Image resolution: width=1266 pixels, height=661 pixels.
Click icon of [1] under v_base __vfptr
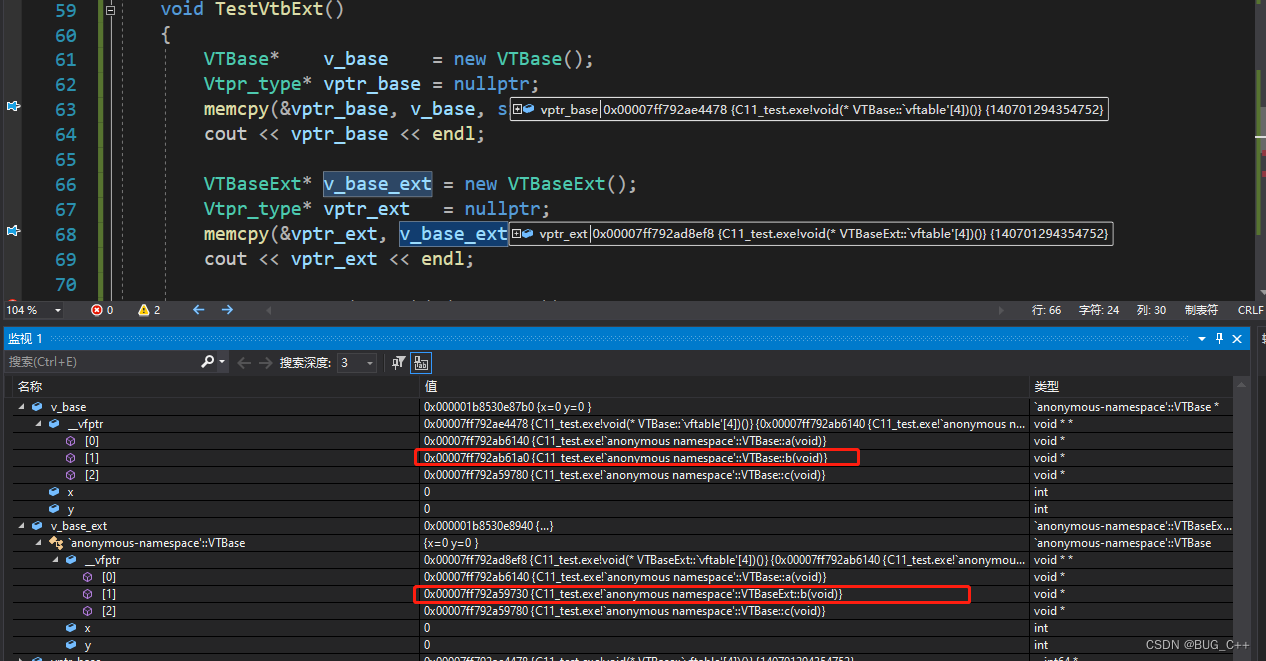pos(71,458)
